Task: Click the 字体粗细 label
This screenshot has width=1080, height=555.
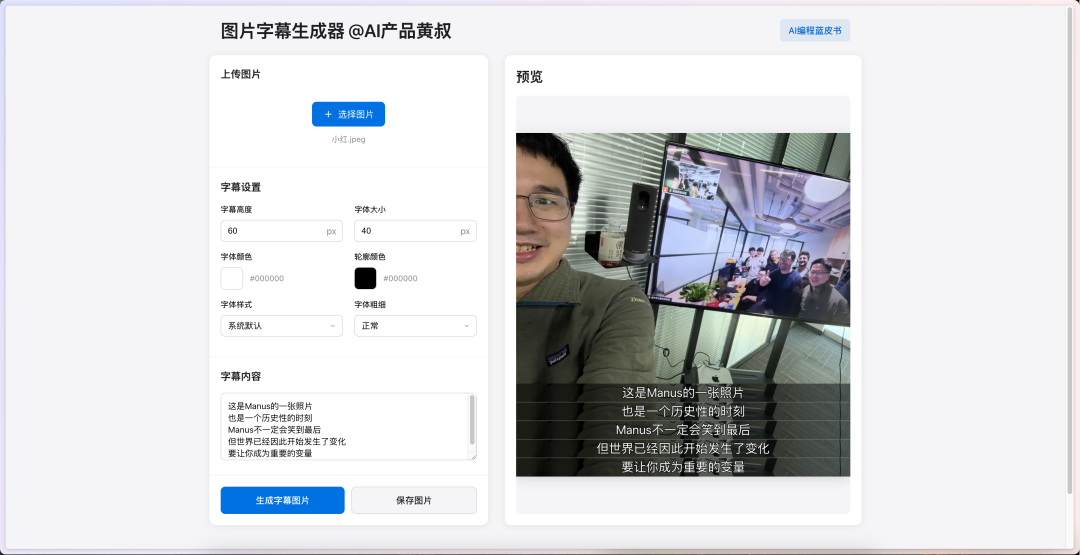Action: pos(370,304)
